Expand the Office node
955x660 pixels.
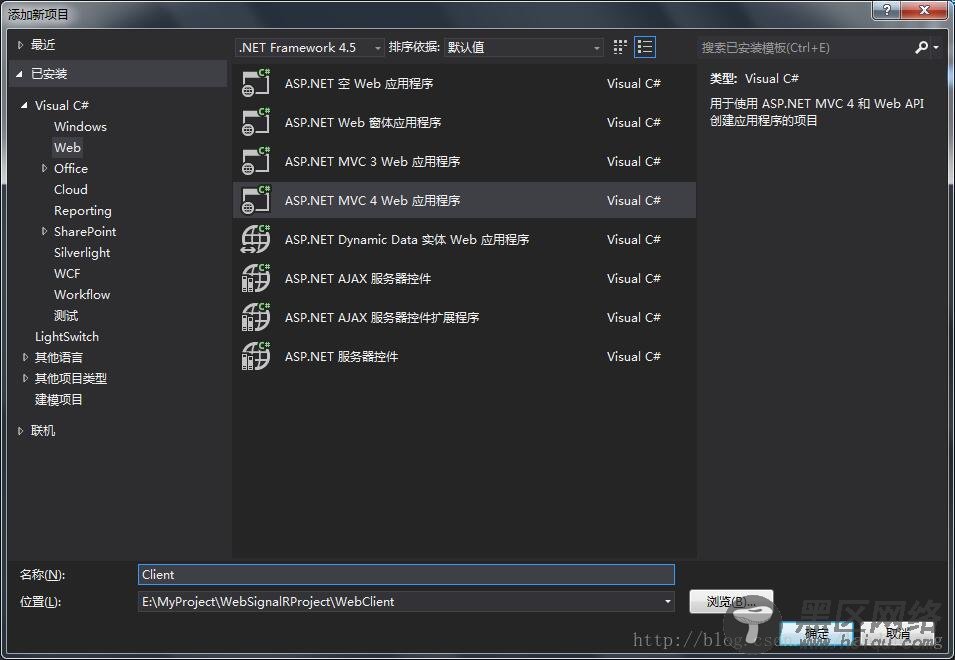tap(44, 168)
